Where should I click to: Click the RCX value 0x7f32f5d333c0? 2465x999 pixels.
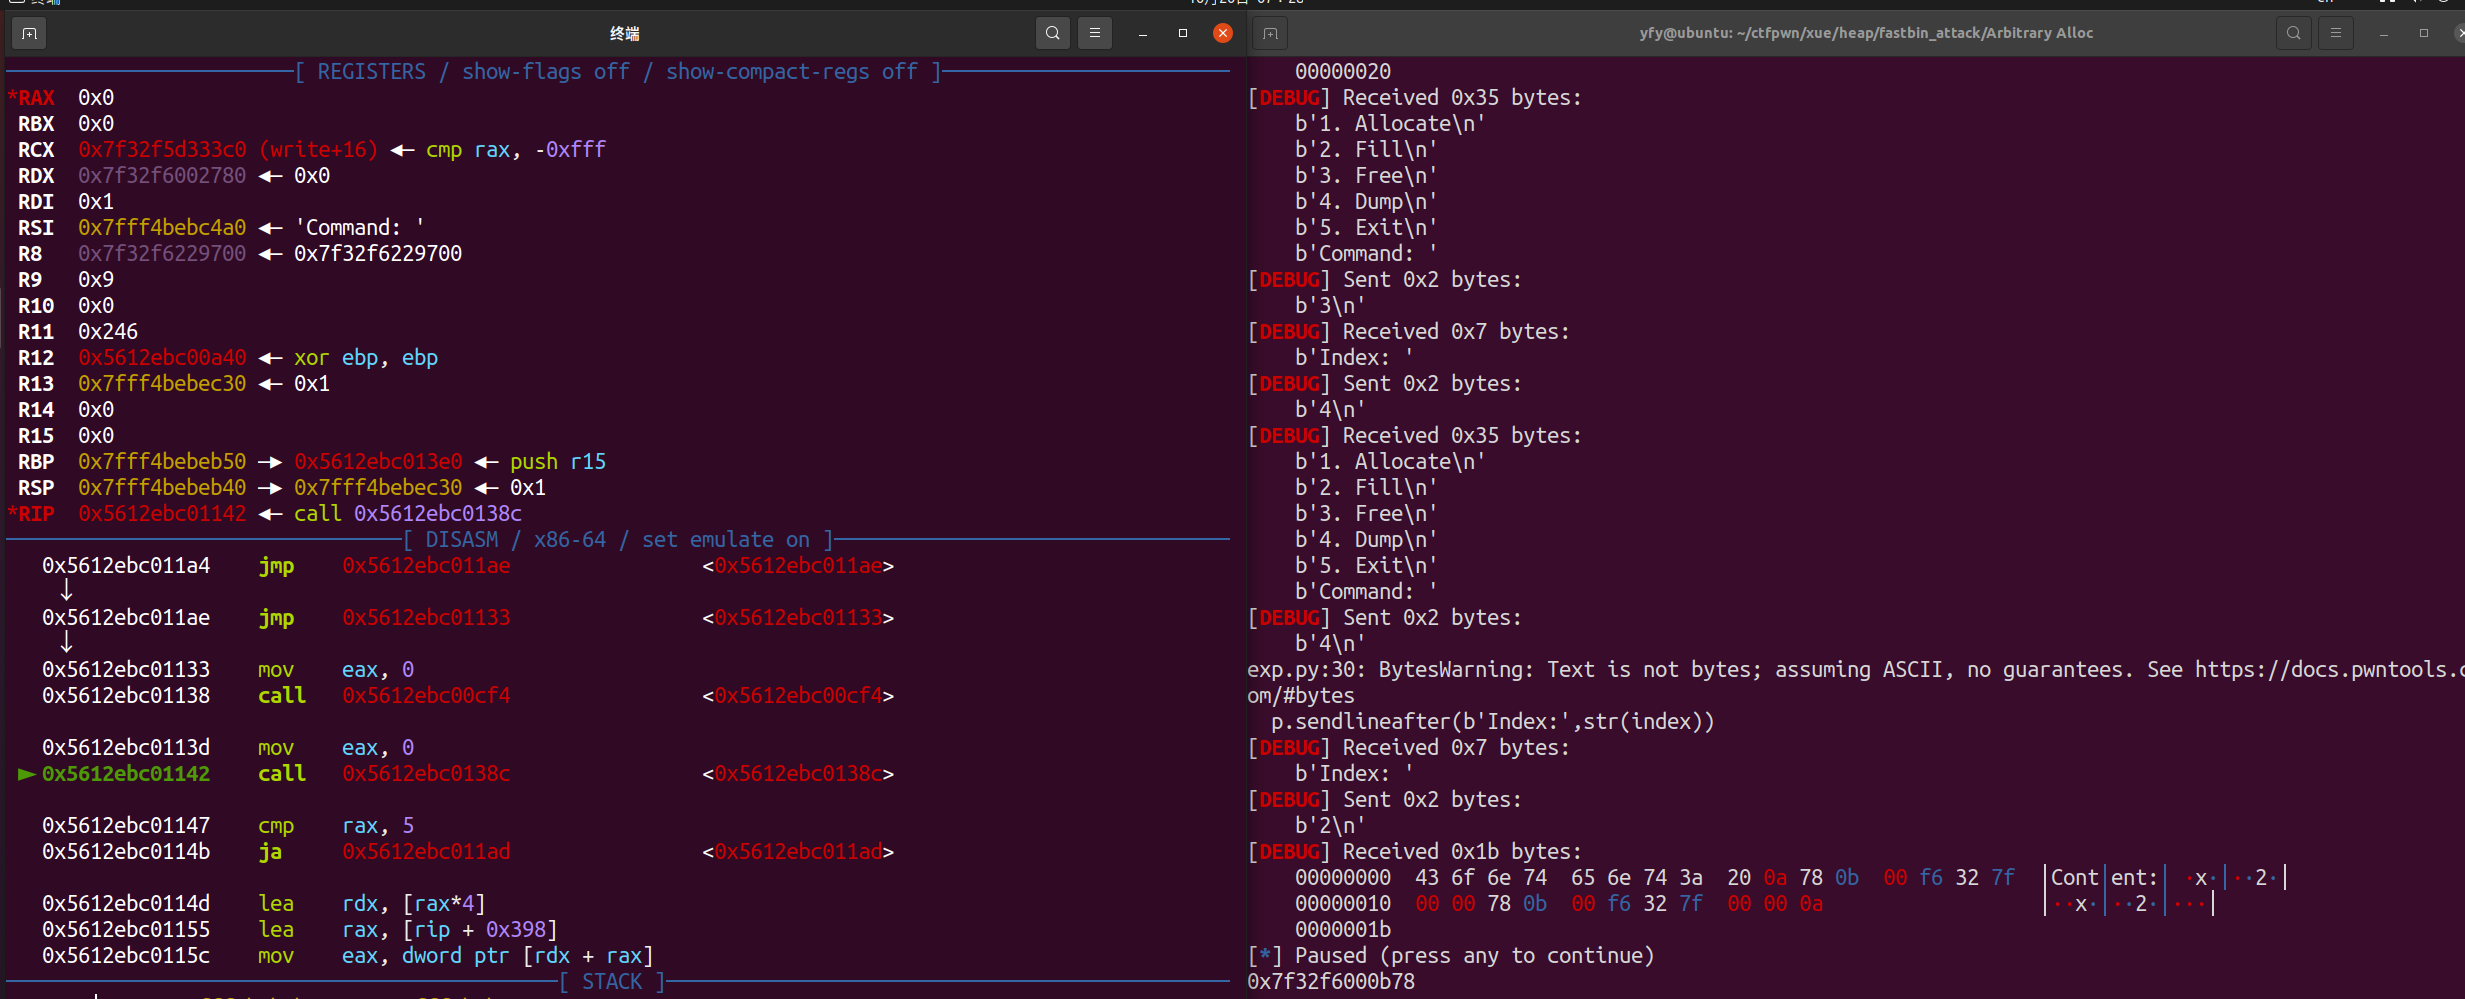(x=162, y=150)
